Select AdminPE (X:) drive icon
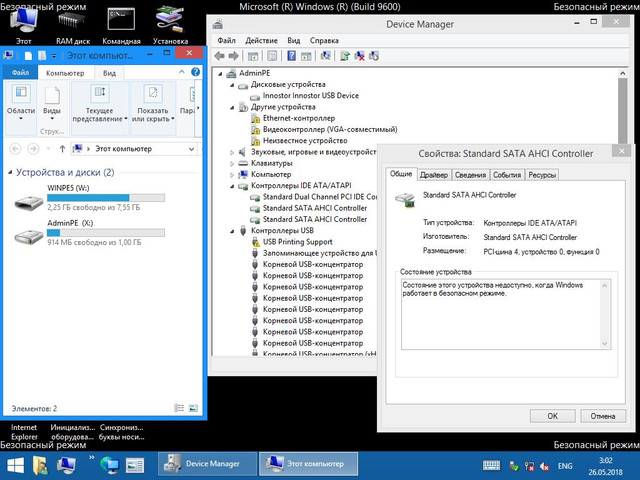This screenshot has height=480, width=640. click(x=29, y=236)
